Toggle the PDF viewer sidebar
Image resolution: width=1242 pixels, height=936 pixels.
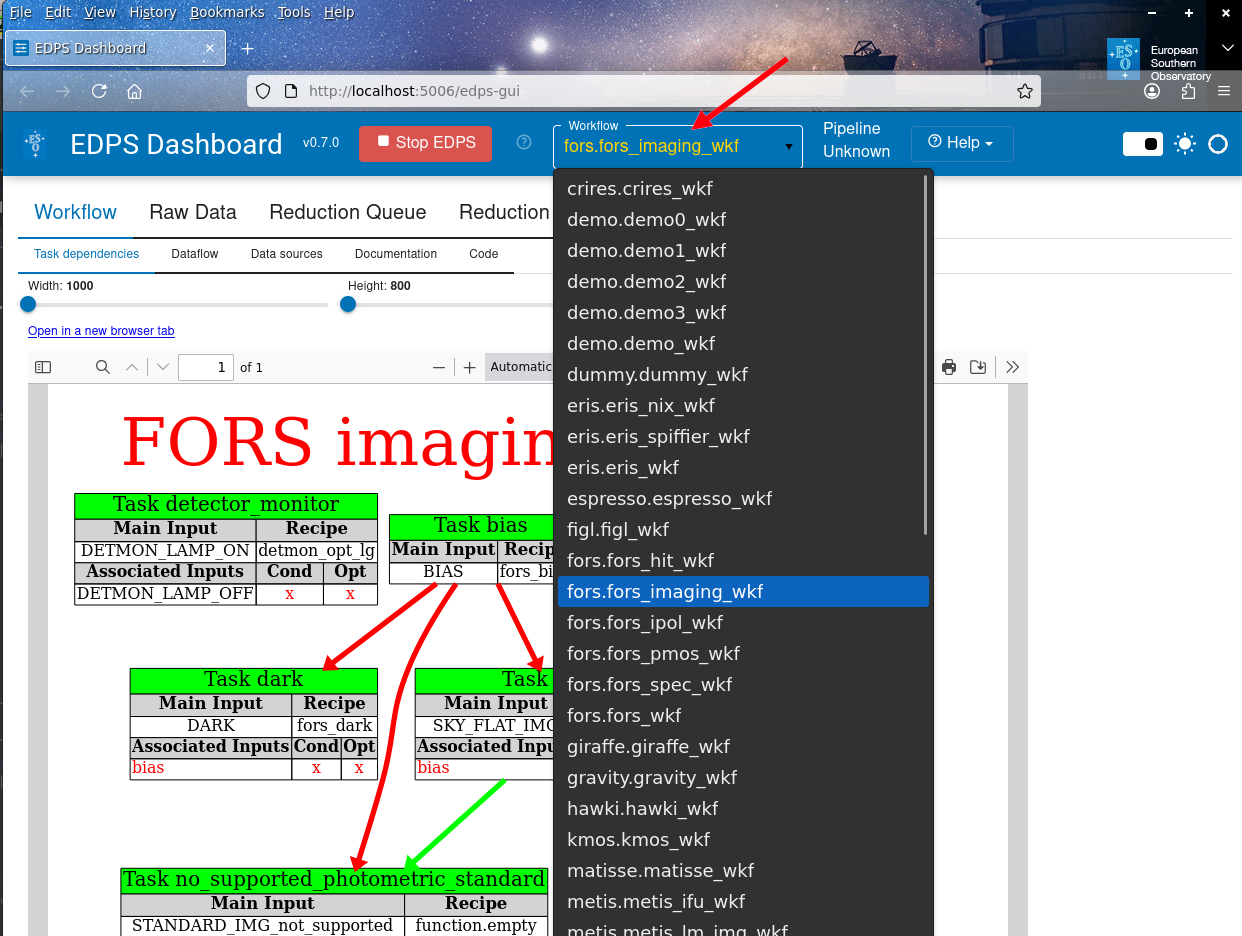click(43, 367)
